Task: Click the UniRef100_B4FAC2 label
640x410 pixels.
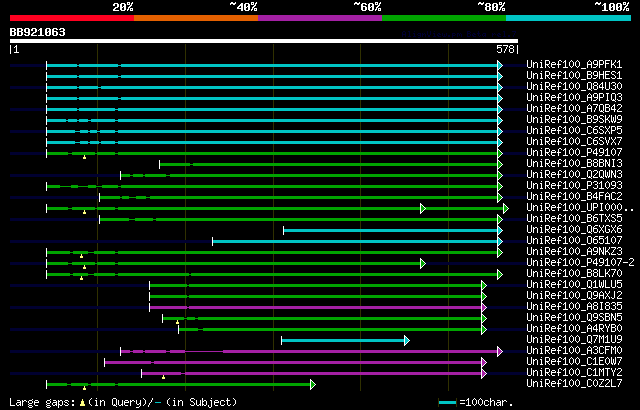Action: [574, 197]
